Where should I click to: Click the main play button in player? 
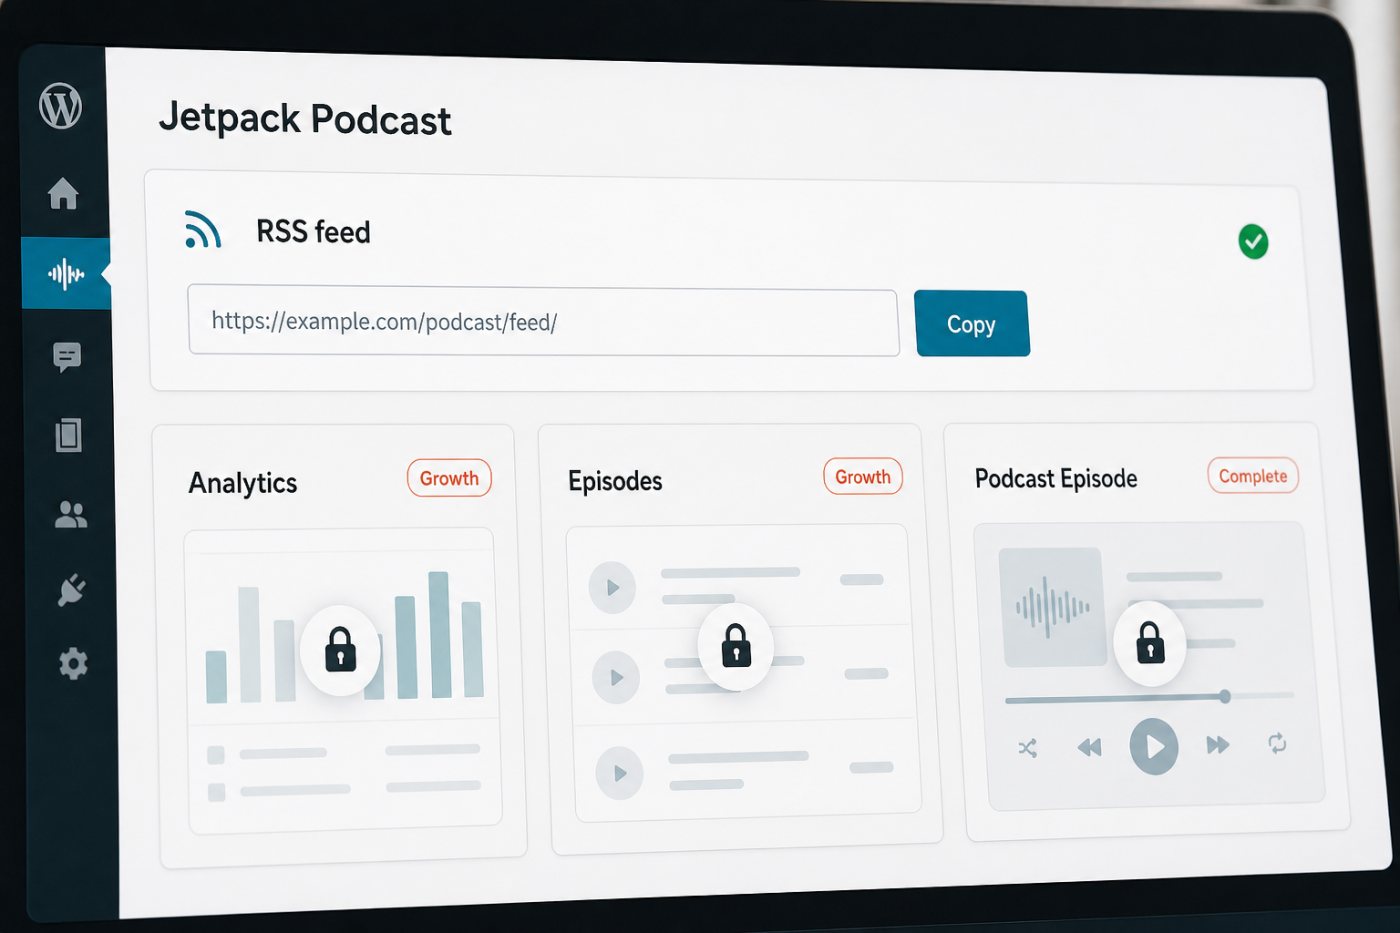[x=1154, y=746]
